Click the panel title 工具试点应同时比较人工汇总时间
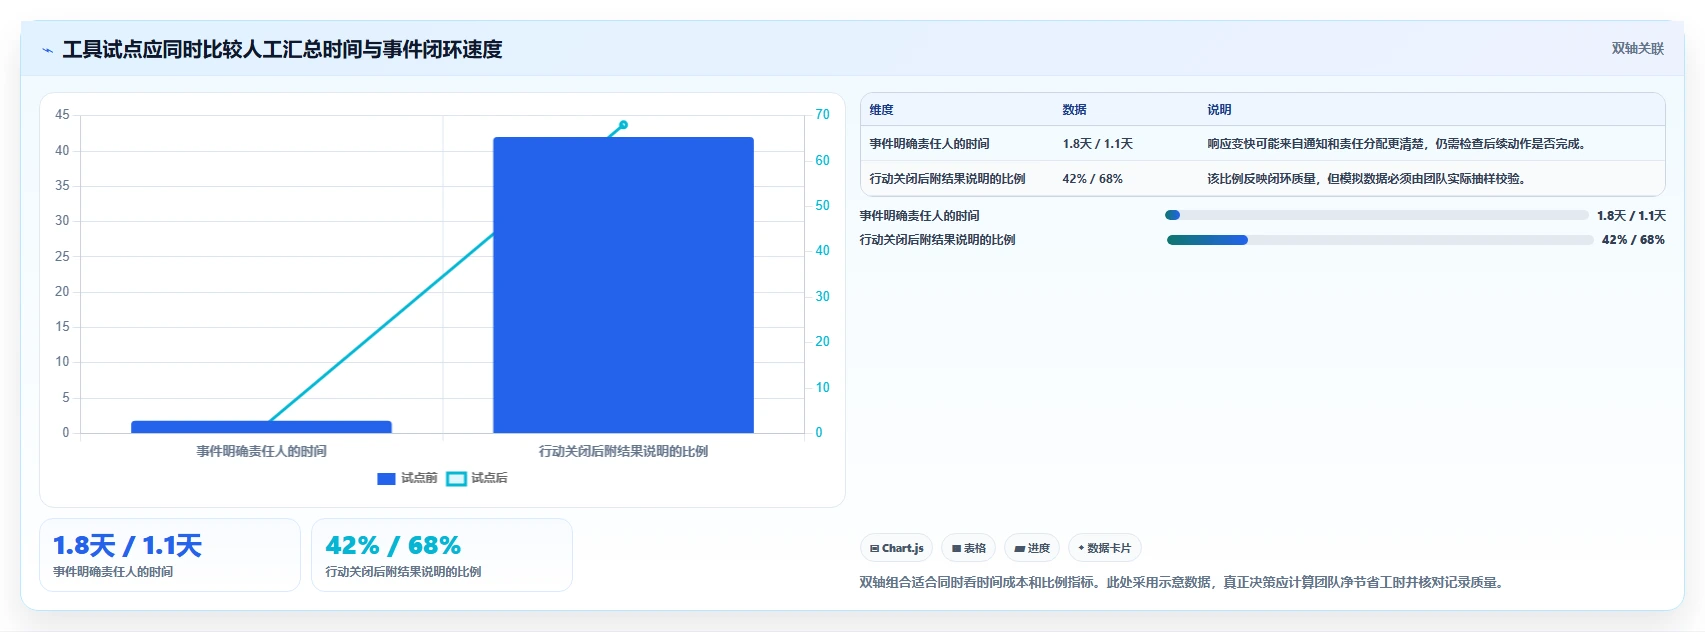Viewport: 1705px width, 632px height. coord(282,49)
